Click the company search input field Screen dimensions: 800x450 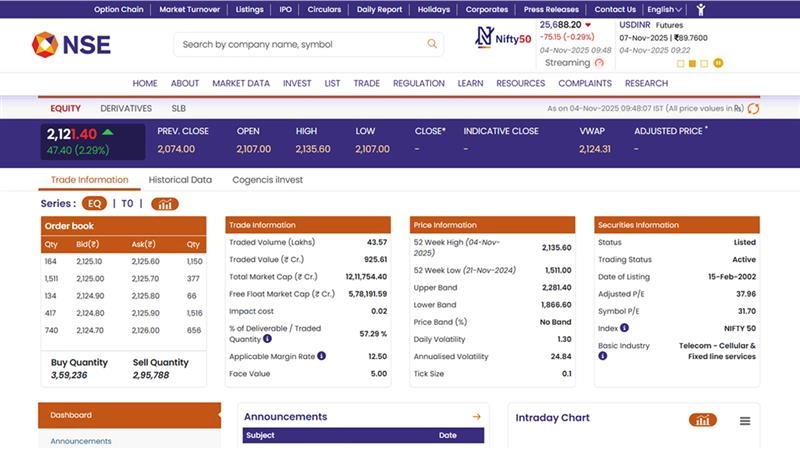tap(300, 44)
